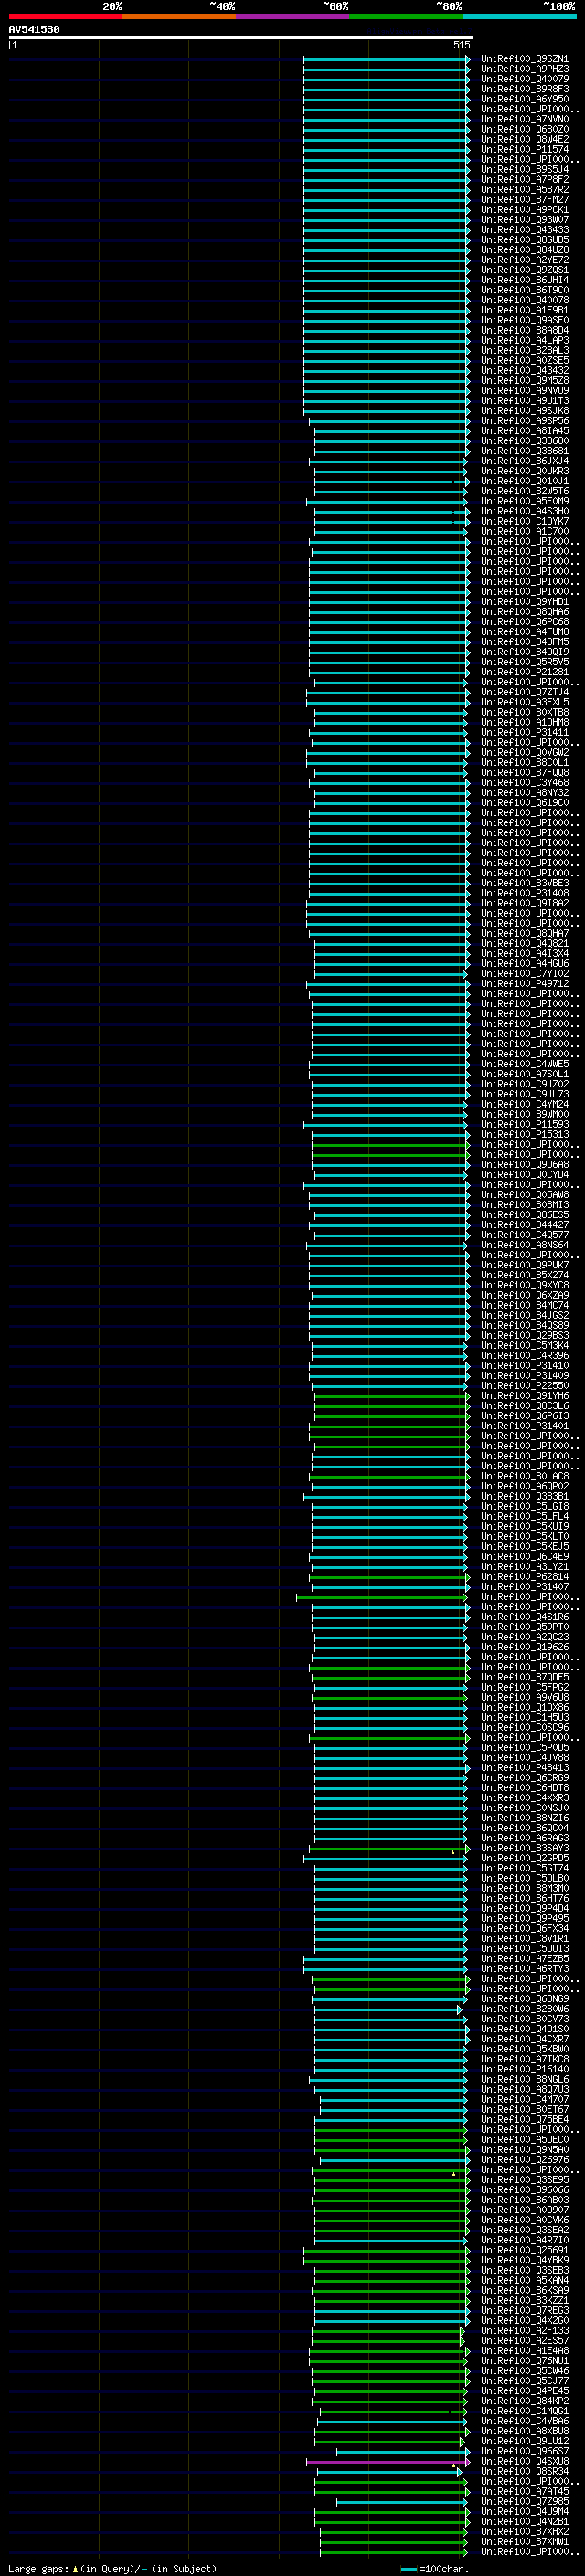Click label UniRef100_A2YE72

[525, 260]
